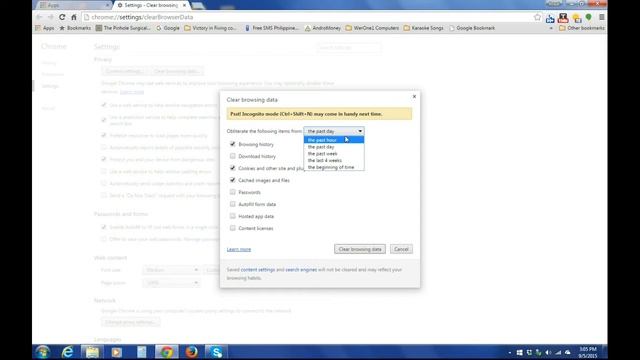Click the volume speaker tray icon
This screenshot has height=360, width=640.
548,352
